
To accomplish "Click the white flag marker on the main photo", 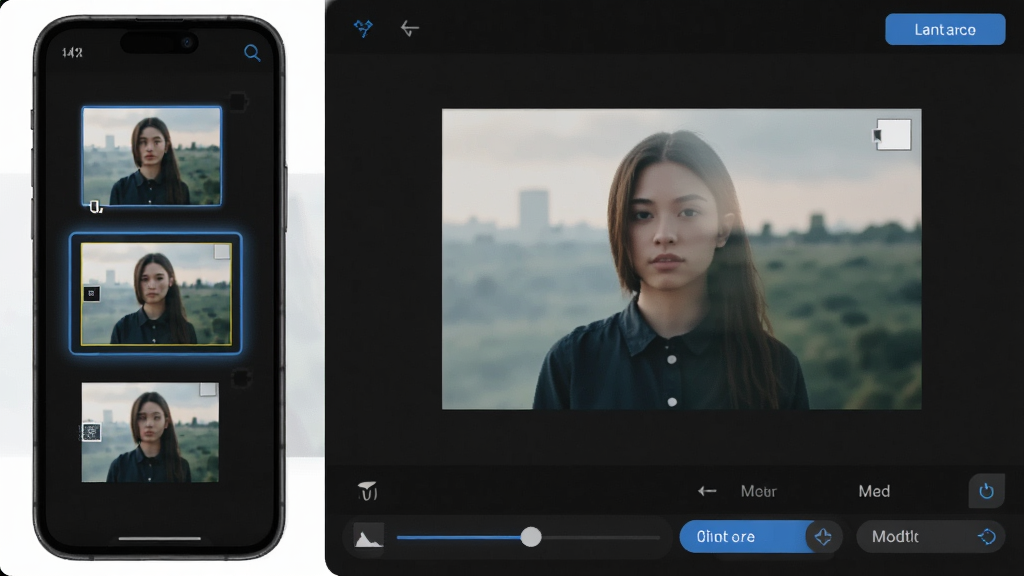I will pos(893,135).
